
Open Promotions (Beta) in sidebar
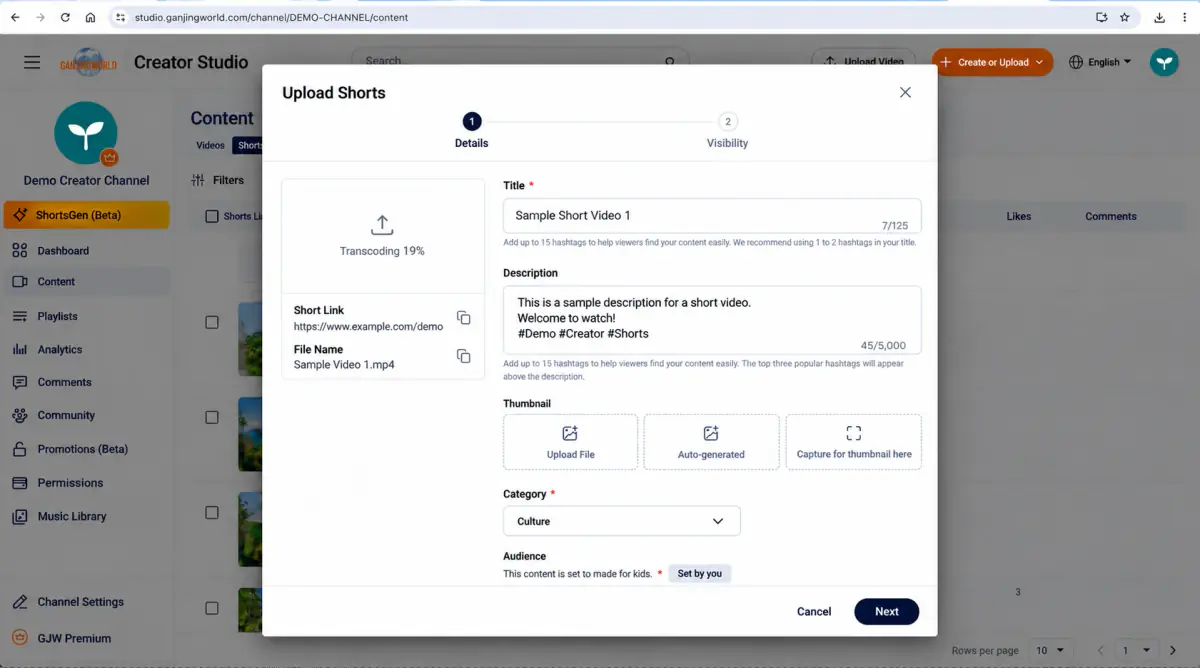pos(86,449)
